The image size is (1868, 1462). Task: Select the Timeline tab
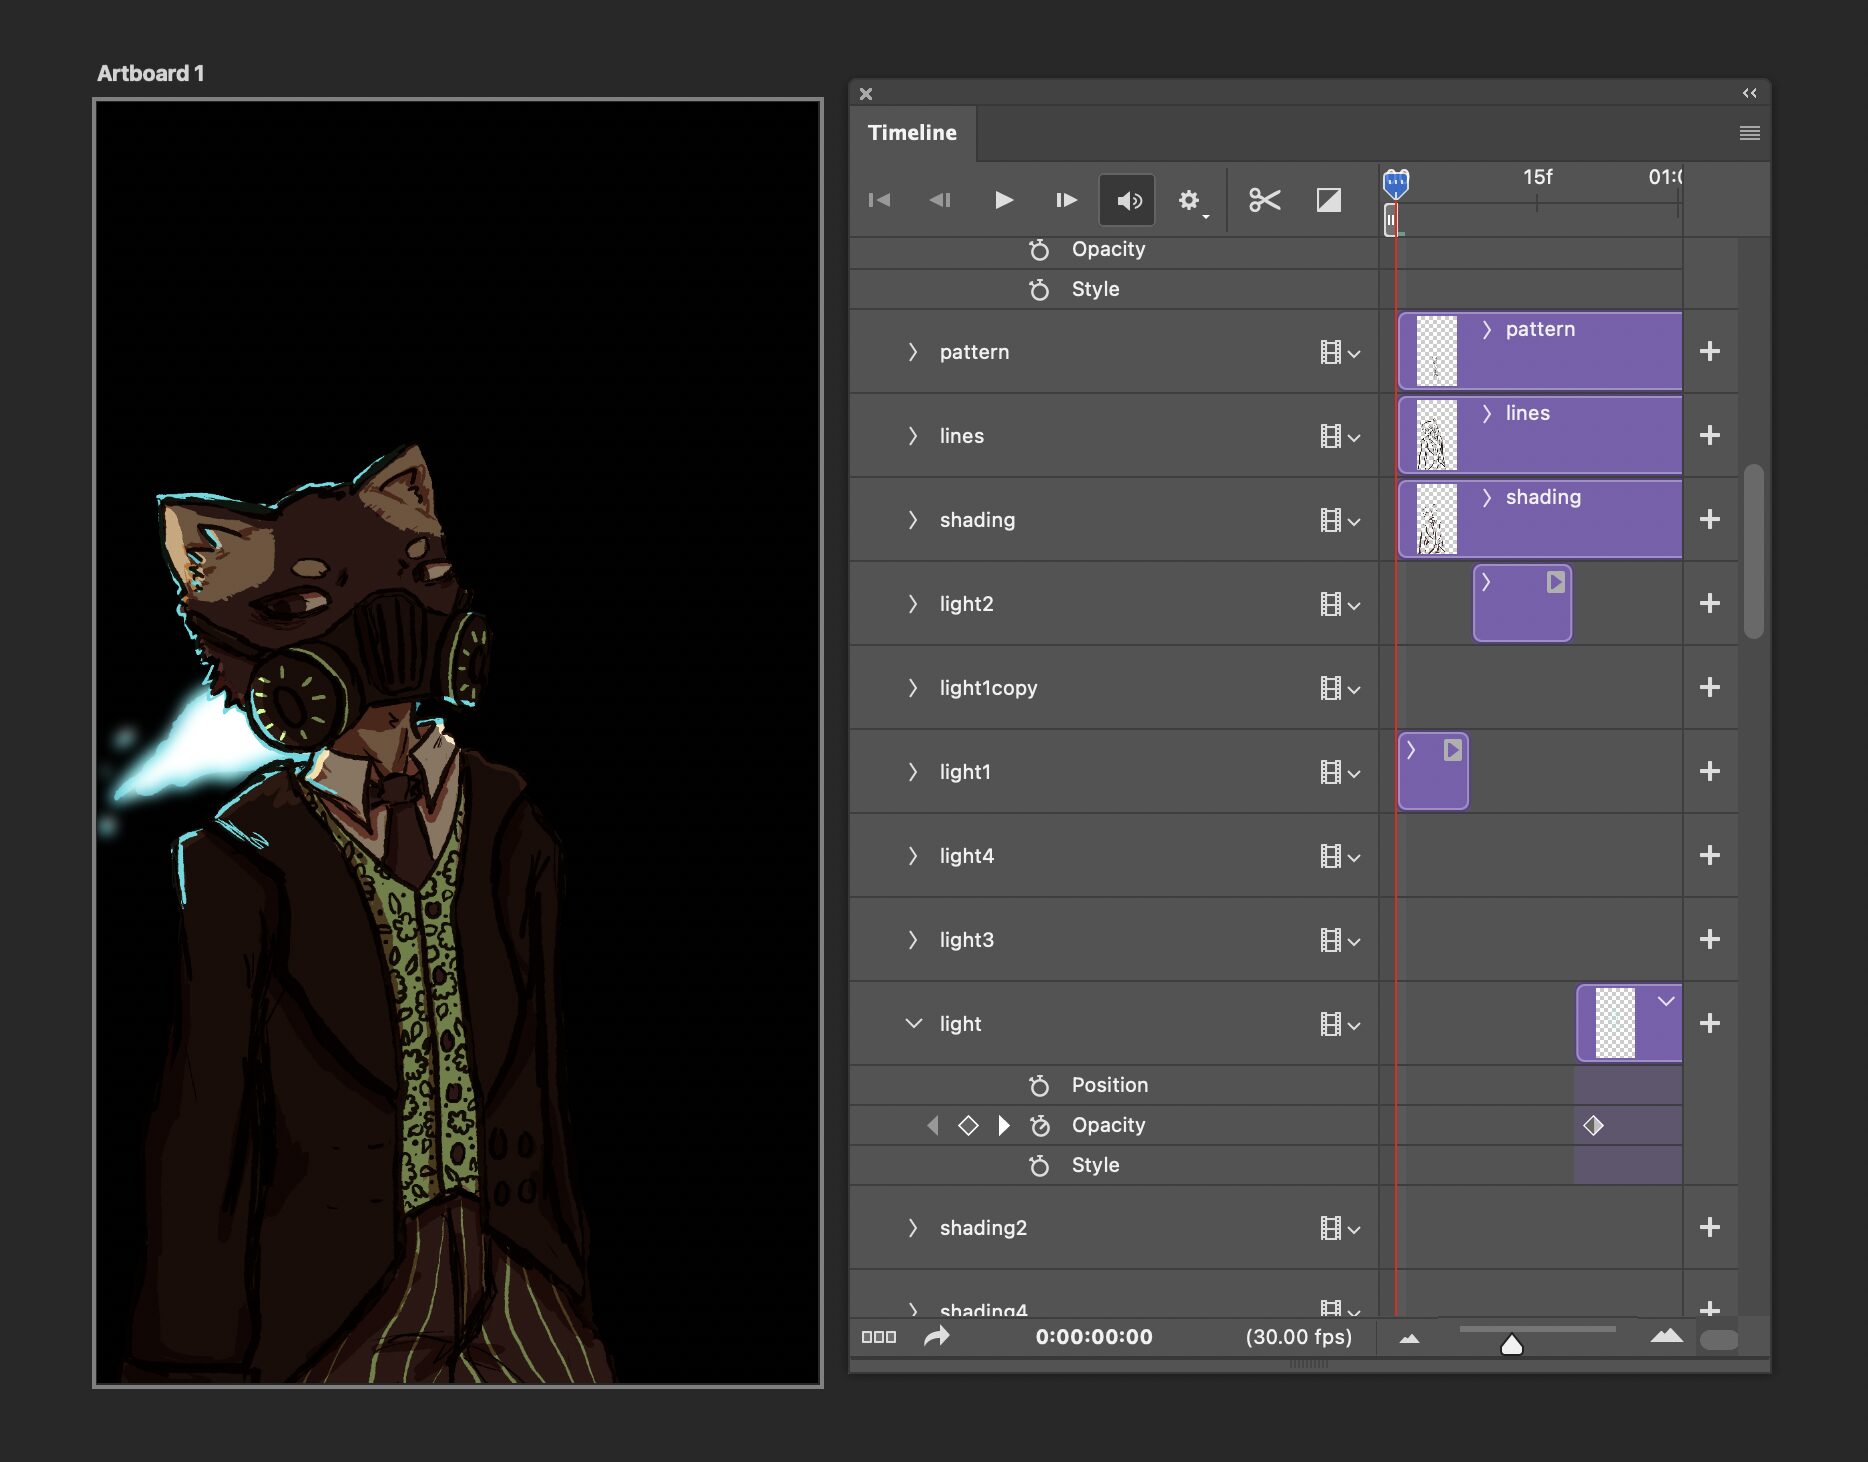click(912, 133)
